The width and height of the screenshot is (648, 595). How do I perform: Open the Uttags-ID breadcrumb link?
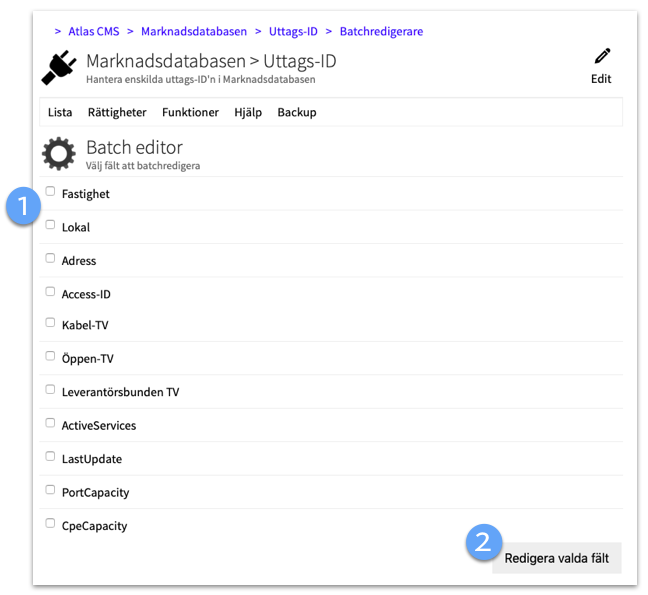click(293, 32)
